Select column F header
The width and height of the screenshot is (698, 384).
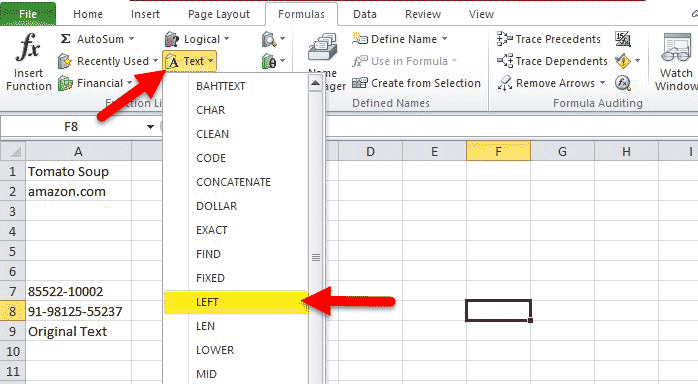(x=499, y=152)
